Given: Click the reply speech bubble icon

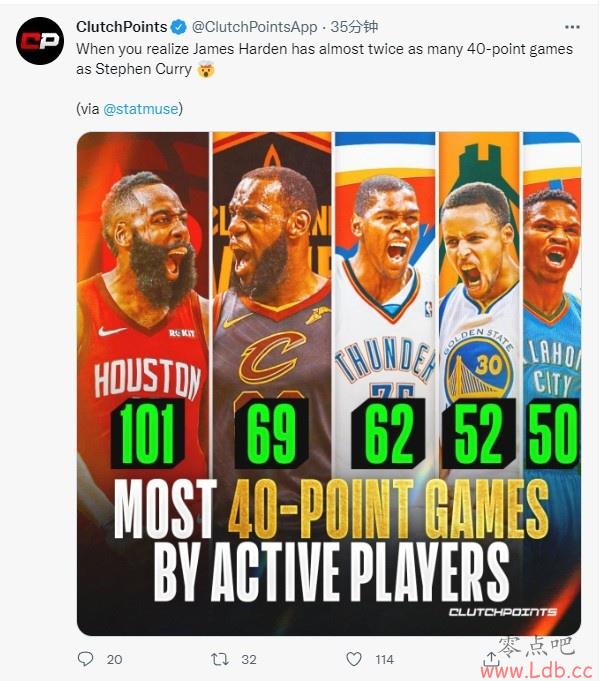Looking at the screenshot, I should point(85,659).
